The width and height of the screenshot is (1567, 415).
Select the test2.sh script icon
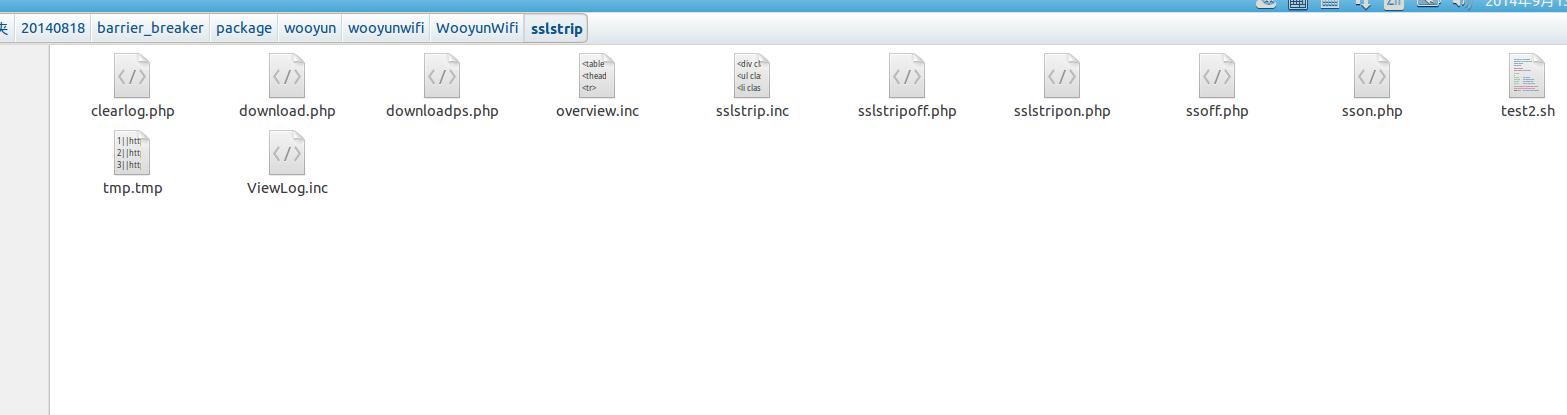point(1527,76)
